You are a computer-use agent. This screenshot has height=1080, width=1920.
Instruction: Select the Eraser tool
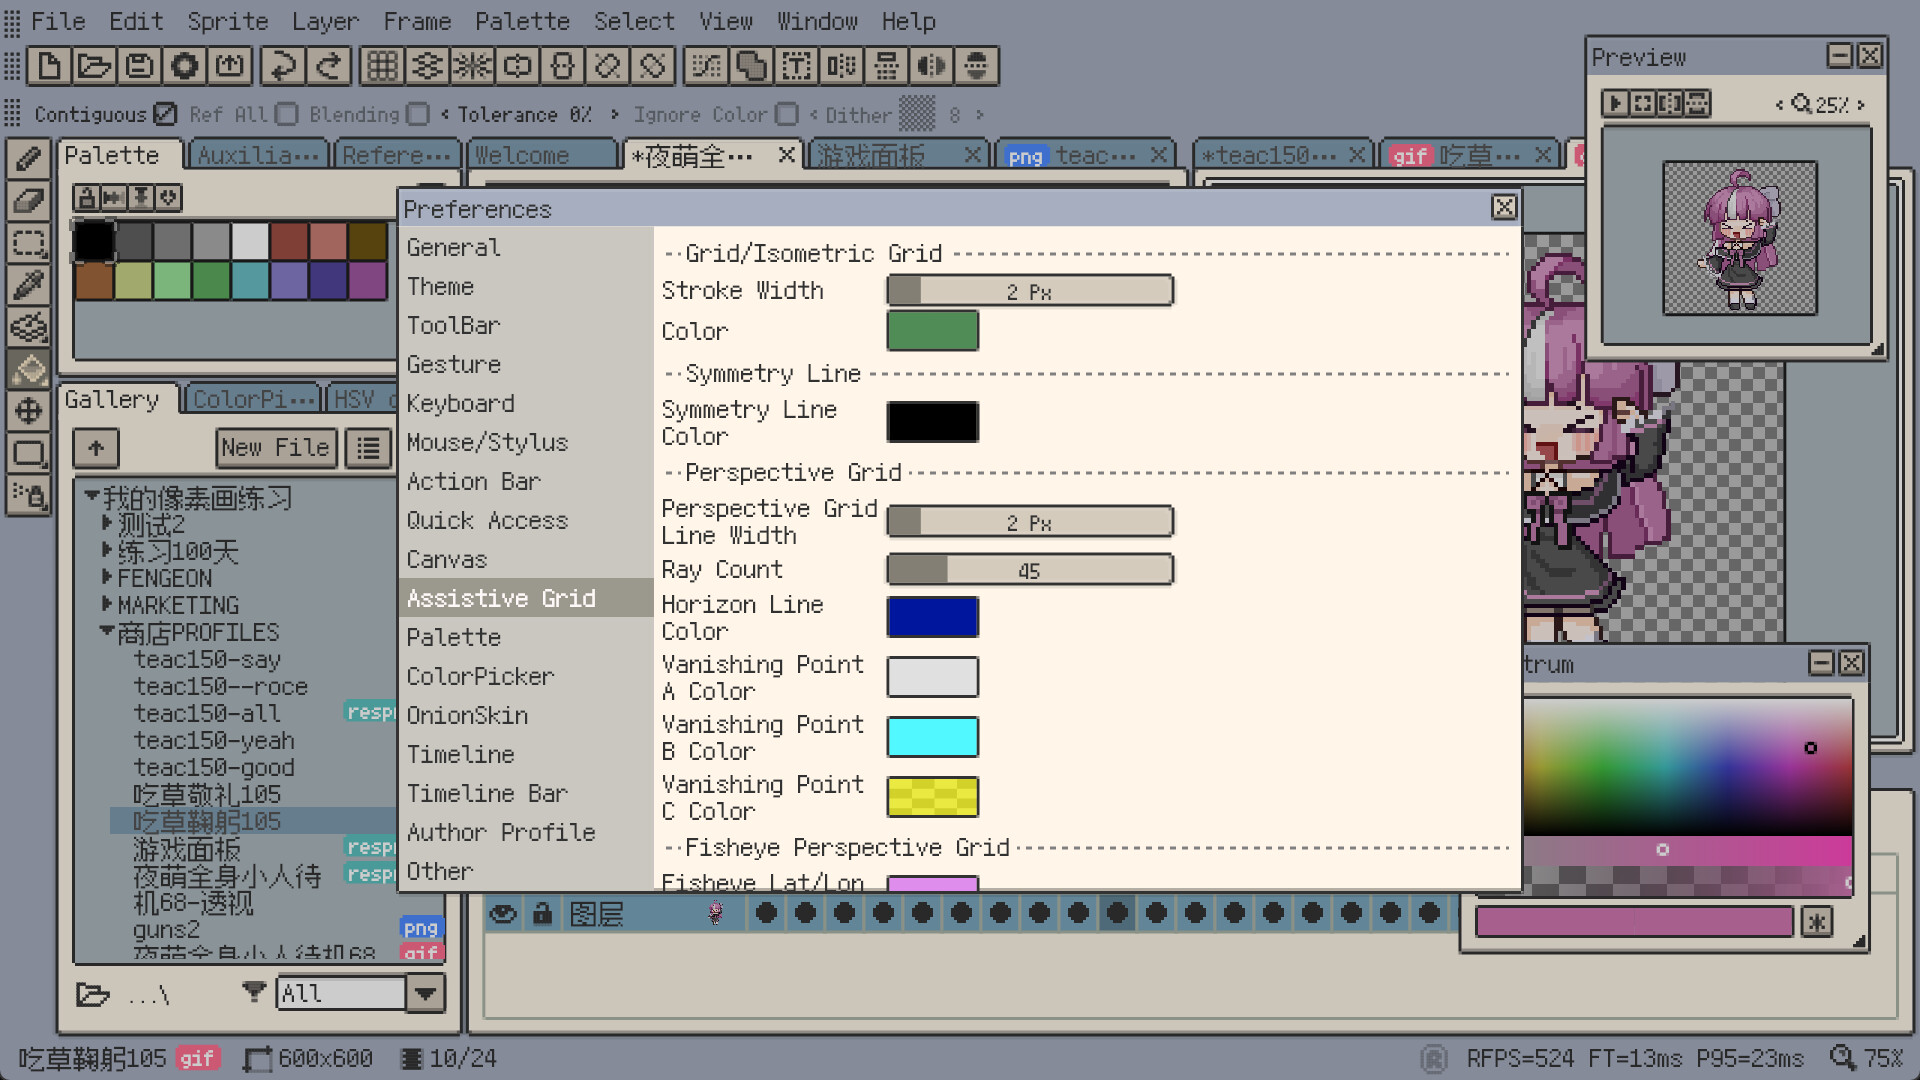tap(28, 200)
